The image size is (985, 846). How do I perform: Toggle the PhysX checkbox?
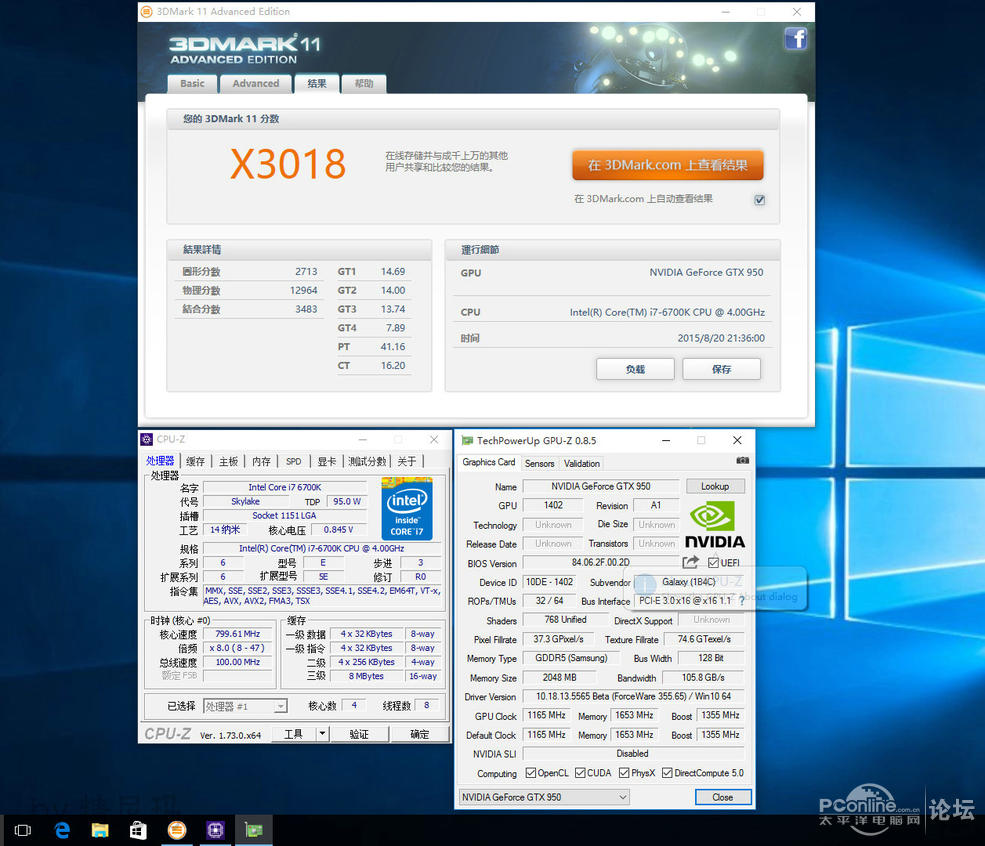pyautogui.click(x=624, y=773)
